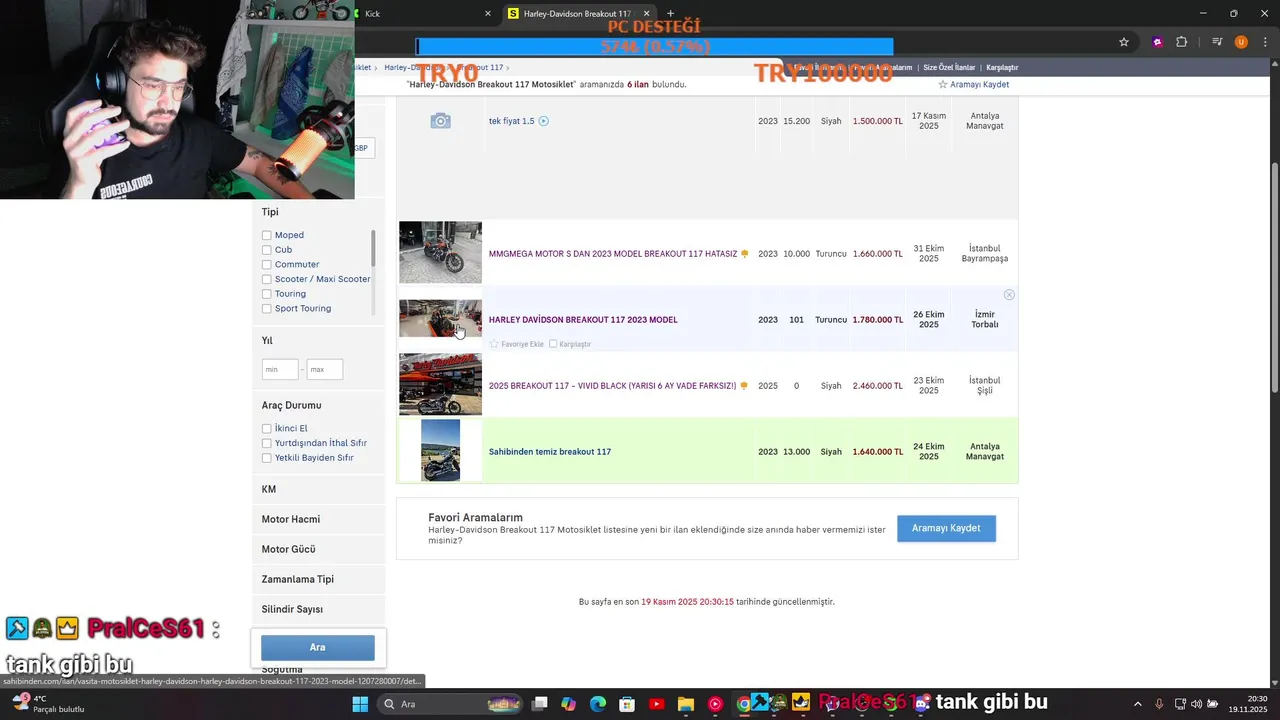The height and width of the screenshot is (720, 1280).
Task: Select the Harley-Davidson Breakout 117 browser tab
Action: pos(580,14)
